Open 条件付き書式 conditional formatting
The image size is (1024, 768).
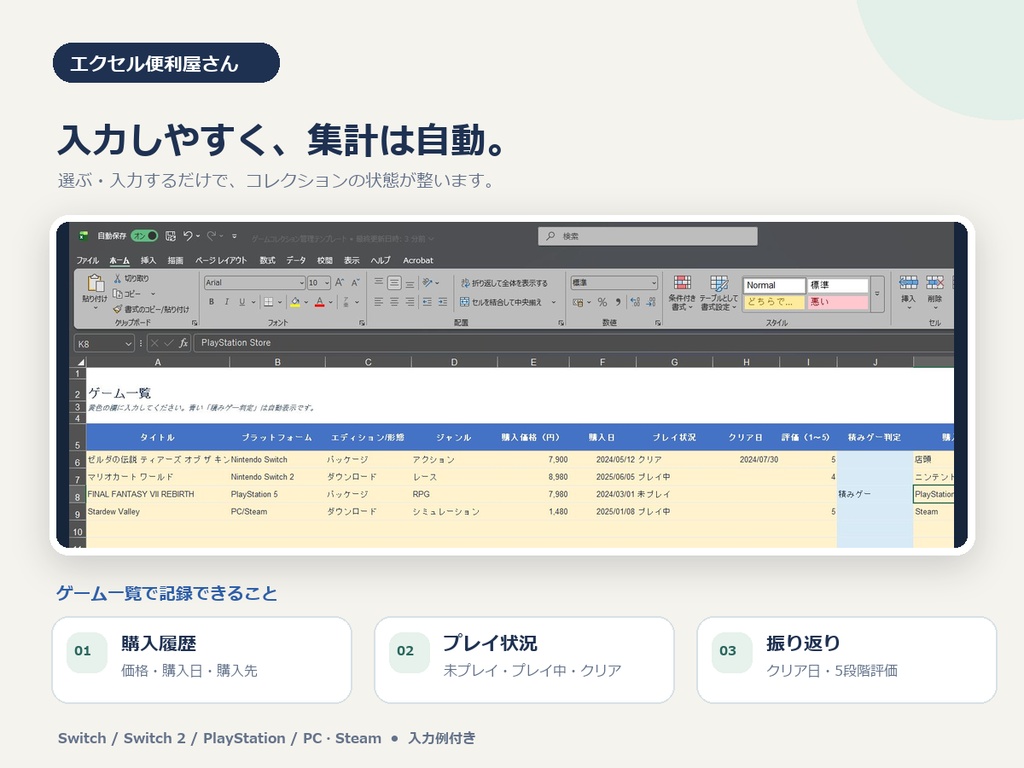tap(682, 293)
